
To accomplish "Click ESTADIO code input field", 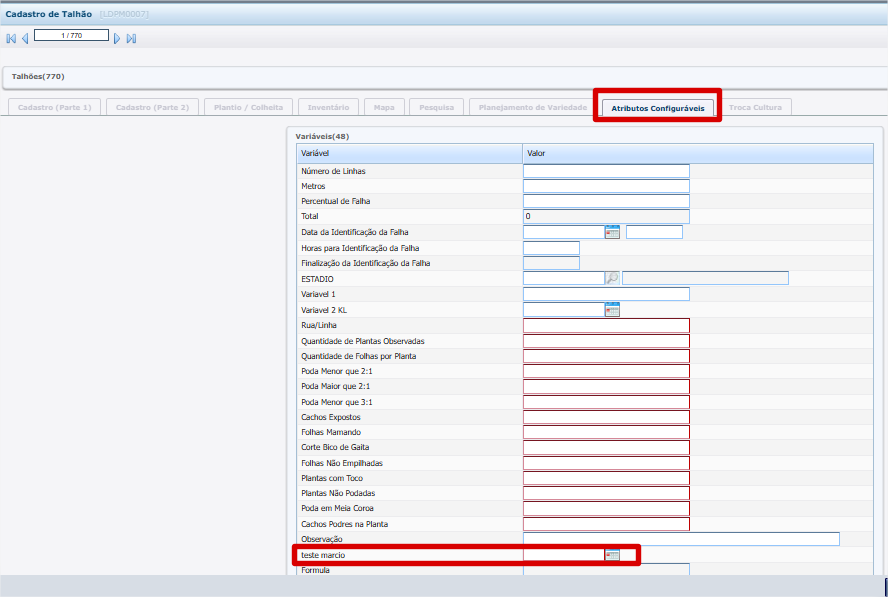I will pos(564,278).
